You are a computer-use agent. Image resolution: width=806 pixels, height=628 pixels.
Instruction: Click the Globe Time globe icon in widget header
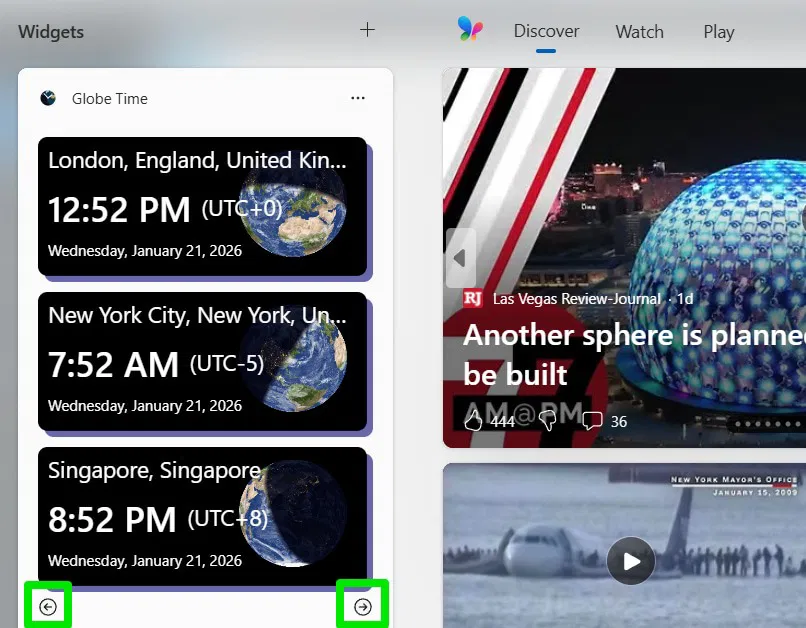[47, 98]
